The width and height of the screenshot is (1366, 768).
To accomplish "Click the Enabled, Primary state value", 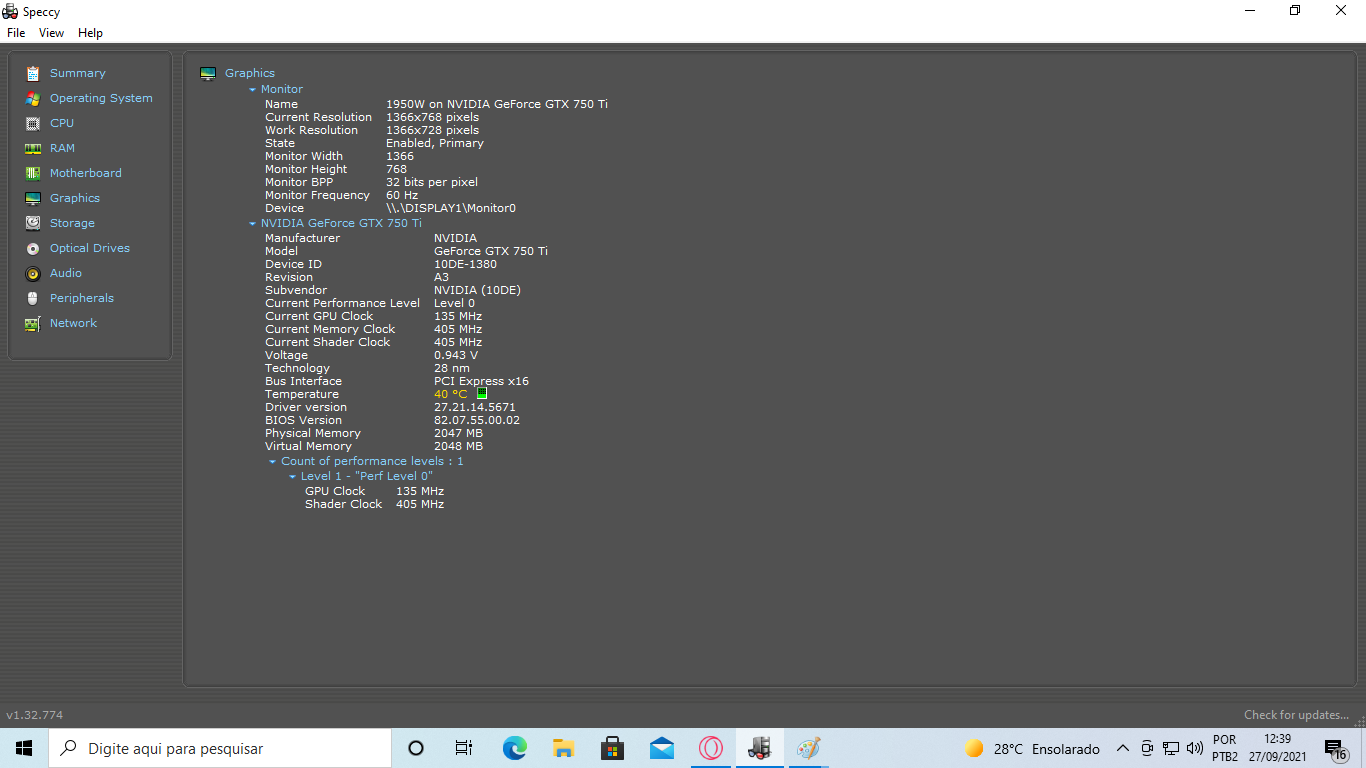I will [435, 143].
